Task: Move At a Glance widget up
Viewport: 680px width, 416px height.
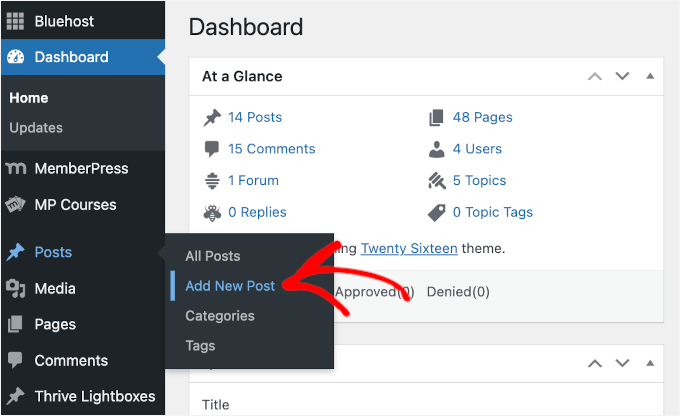Action: point(595,76)
